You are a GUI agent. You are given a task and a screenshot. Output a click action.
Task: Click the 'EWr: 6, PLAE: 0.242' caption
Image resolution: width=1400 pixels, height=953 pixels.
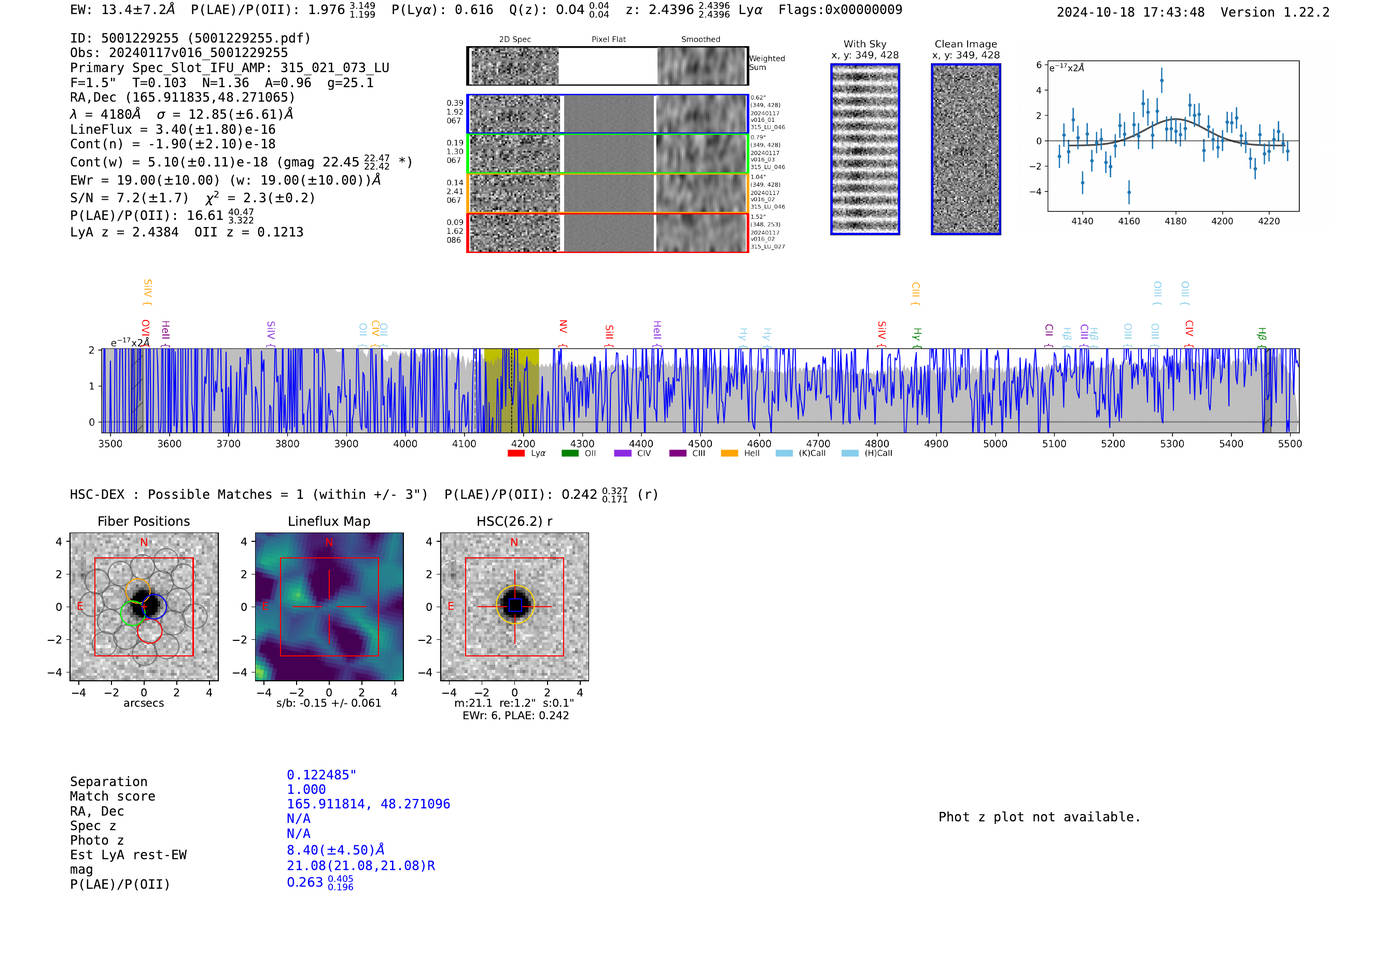(x=515, y=716)
